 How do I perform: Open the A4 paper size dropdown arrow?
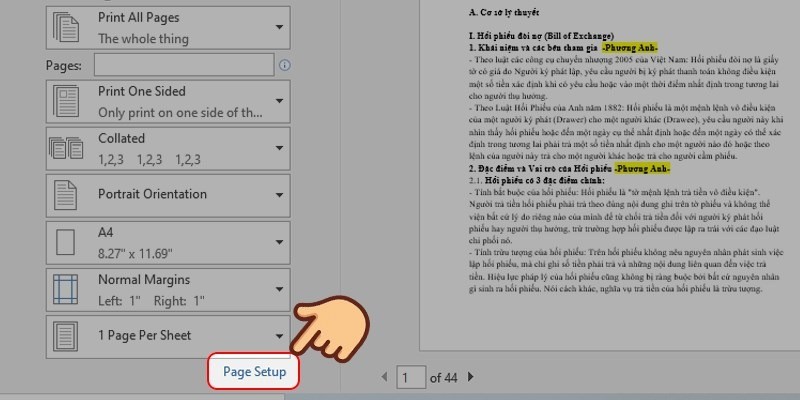coord(279,242)
